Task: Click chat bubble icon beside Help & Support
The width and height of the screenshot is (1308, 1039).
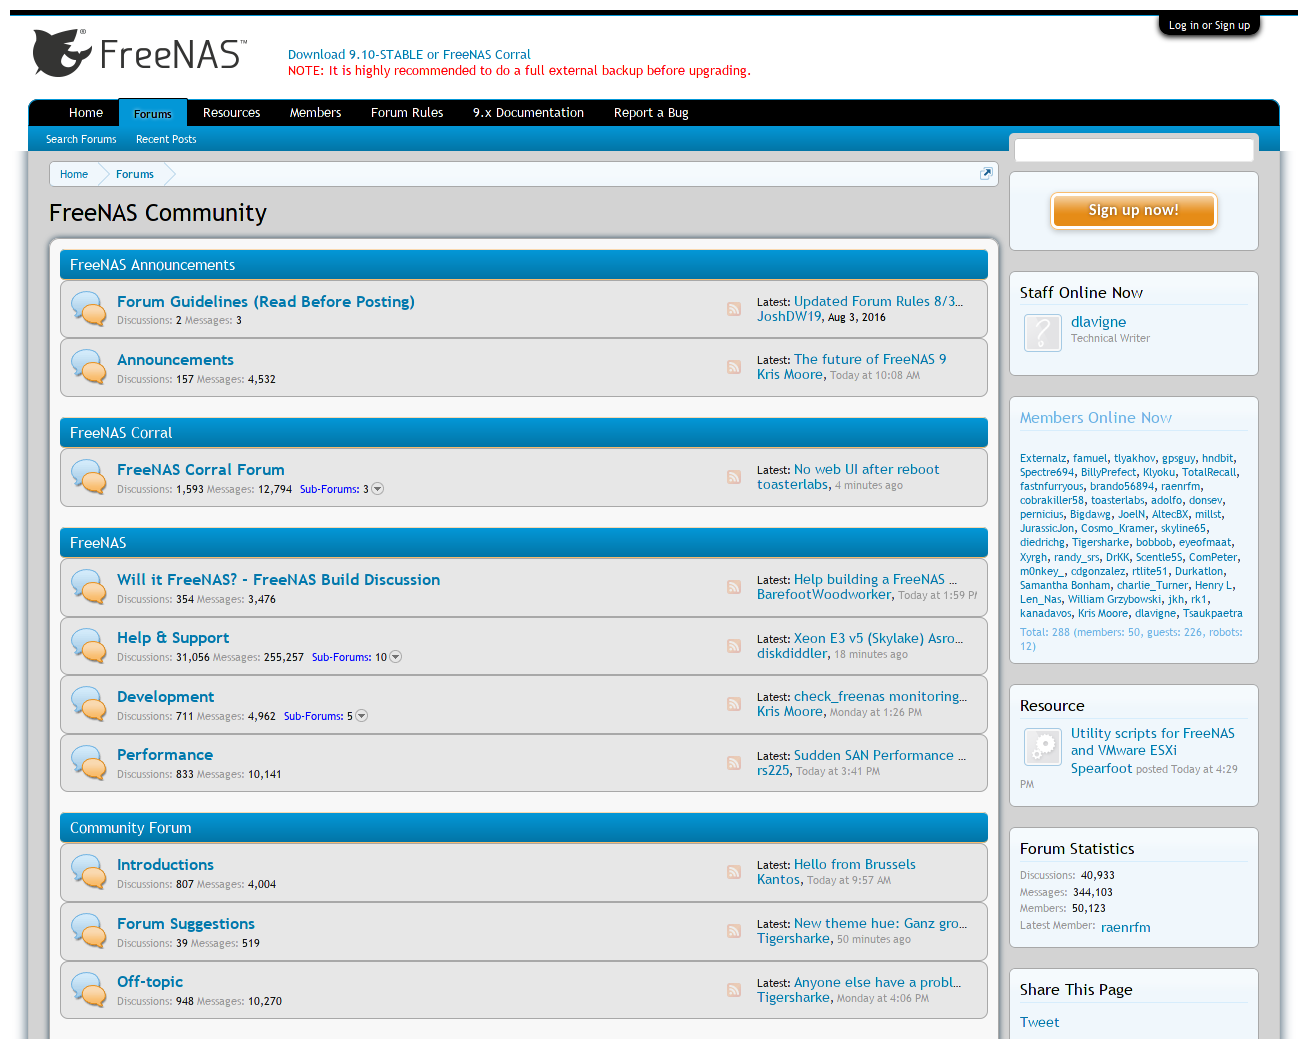Action: [89, 646]
